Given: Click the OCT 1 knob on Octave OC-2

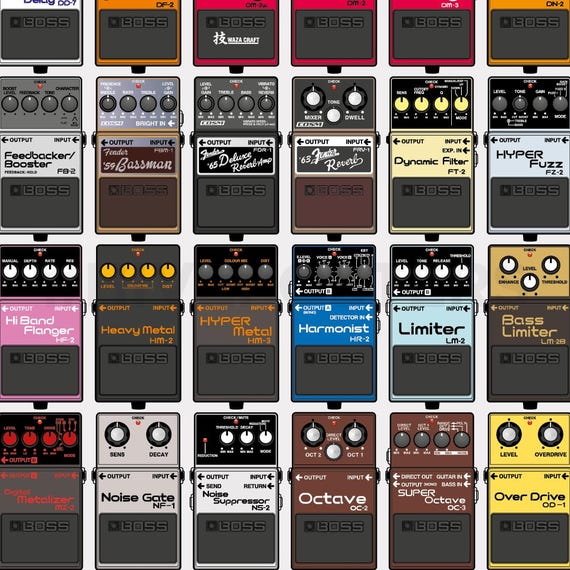Looking at the screenshot, I should (354, 434).
